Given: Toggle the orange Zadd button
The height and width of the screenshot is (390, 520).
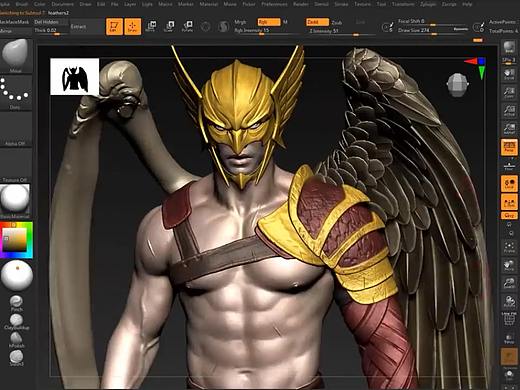Looking at the screenshot, I should point(317,22).
